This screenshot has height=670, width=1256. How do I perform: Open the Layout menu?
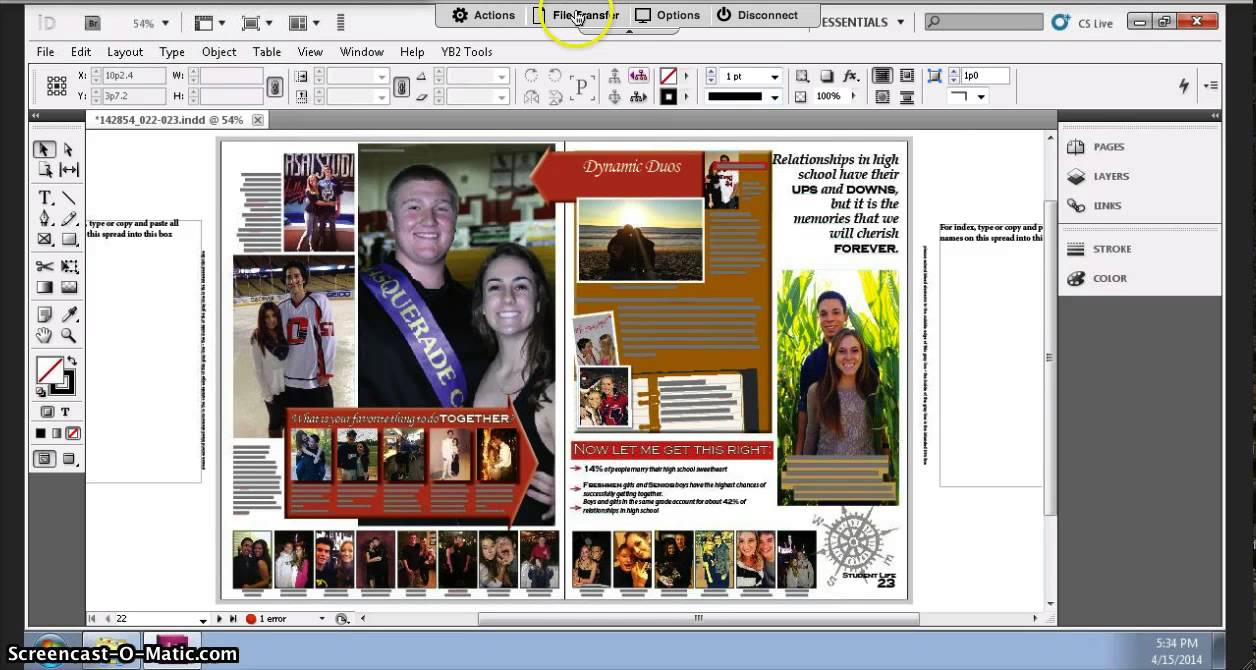[125, 52]
